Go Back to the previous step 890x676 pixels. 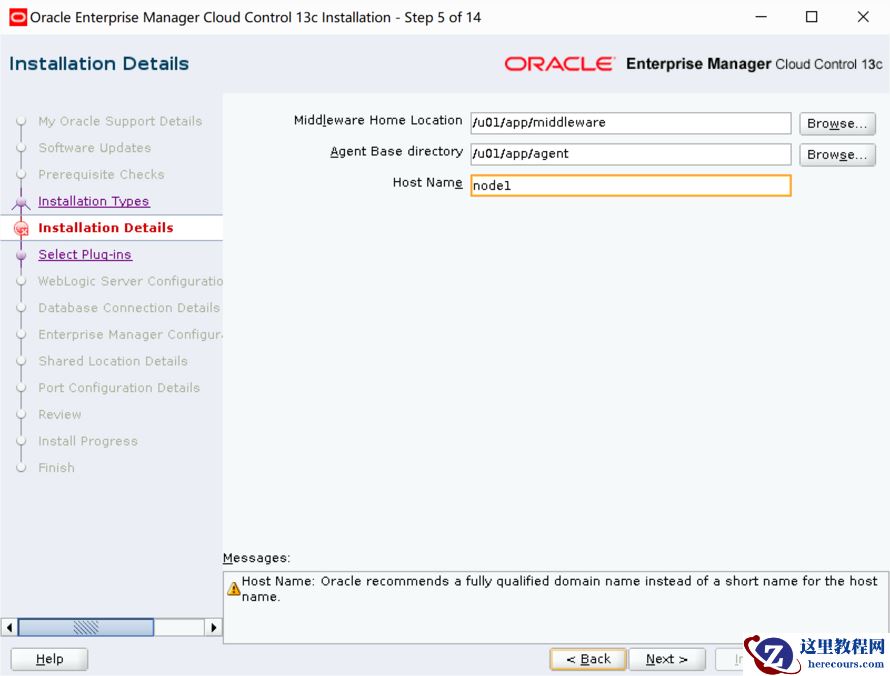point(588,659)
